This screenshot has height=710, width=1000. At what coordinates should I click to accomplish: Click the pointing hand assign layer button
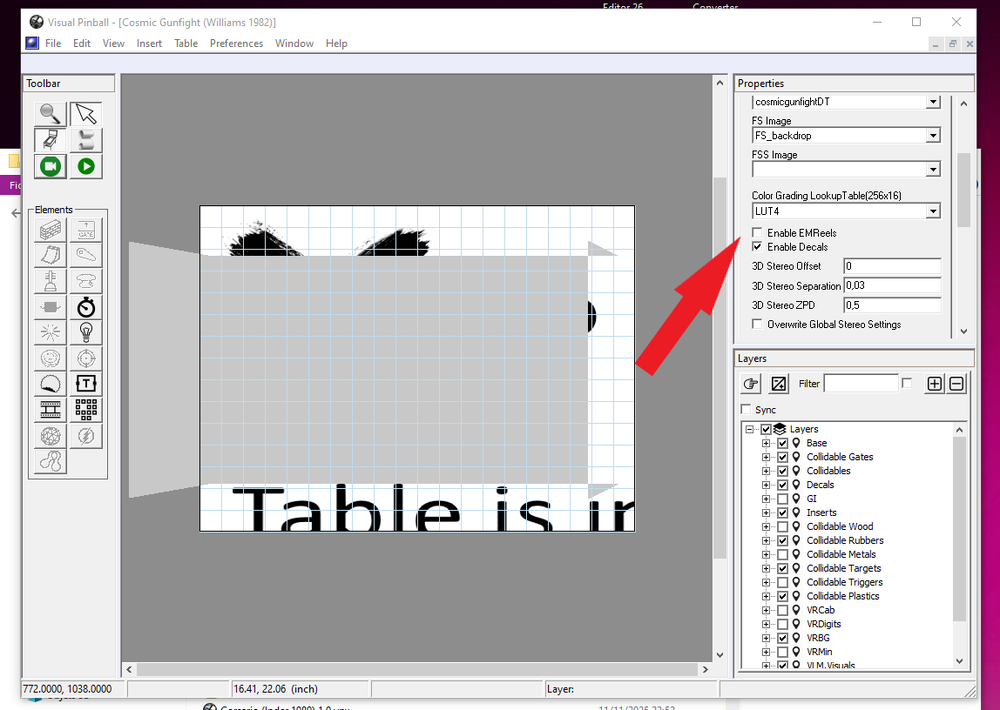[751, 383]
